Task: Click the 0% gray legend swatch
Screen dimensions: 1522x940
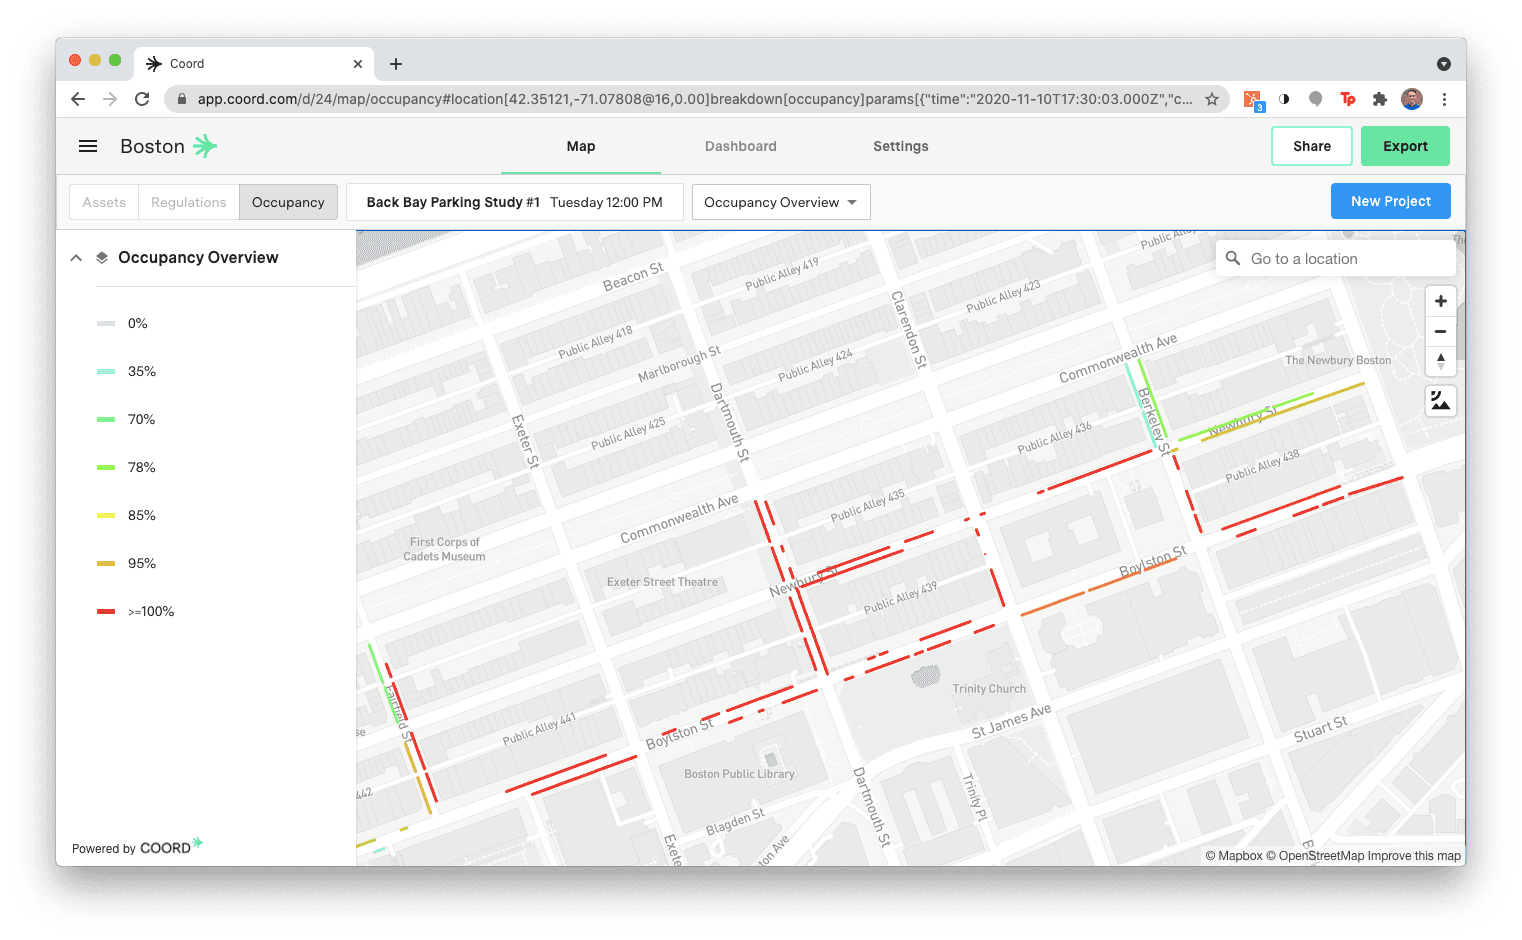Action: [106, 324]
